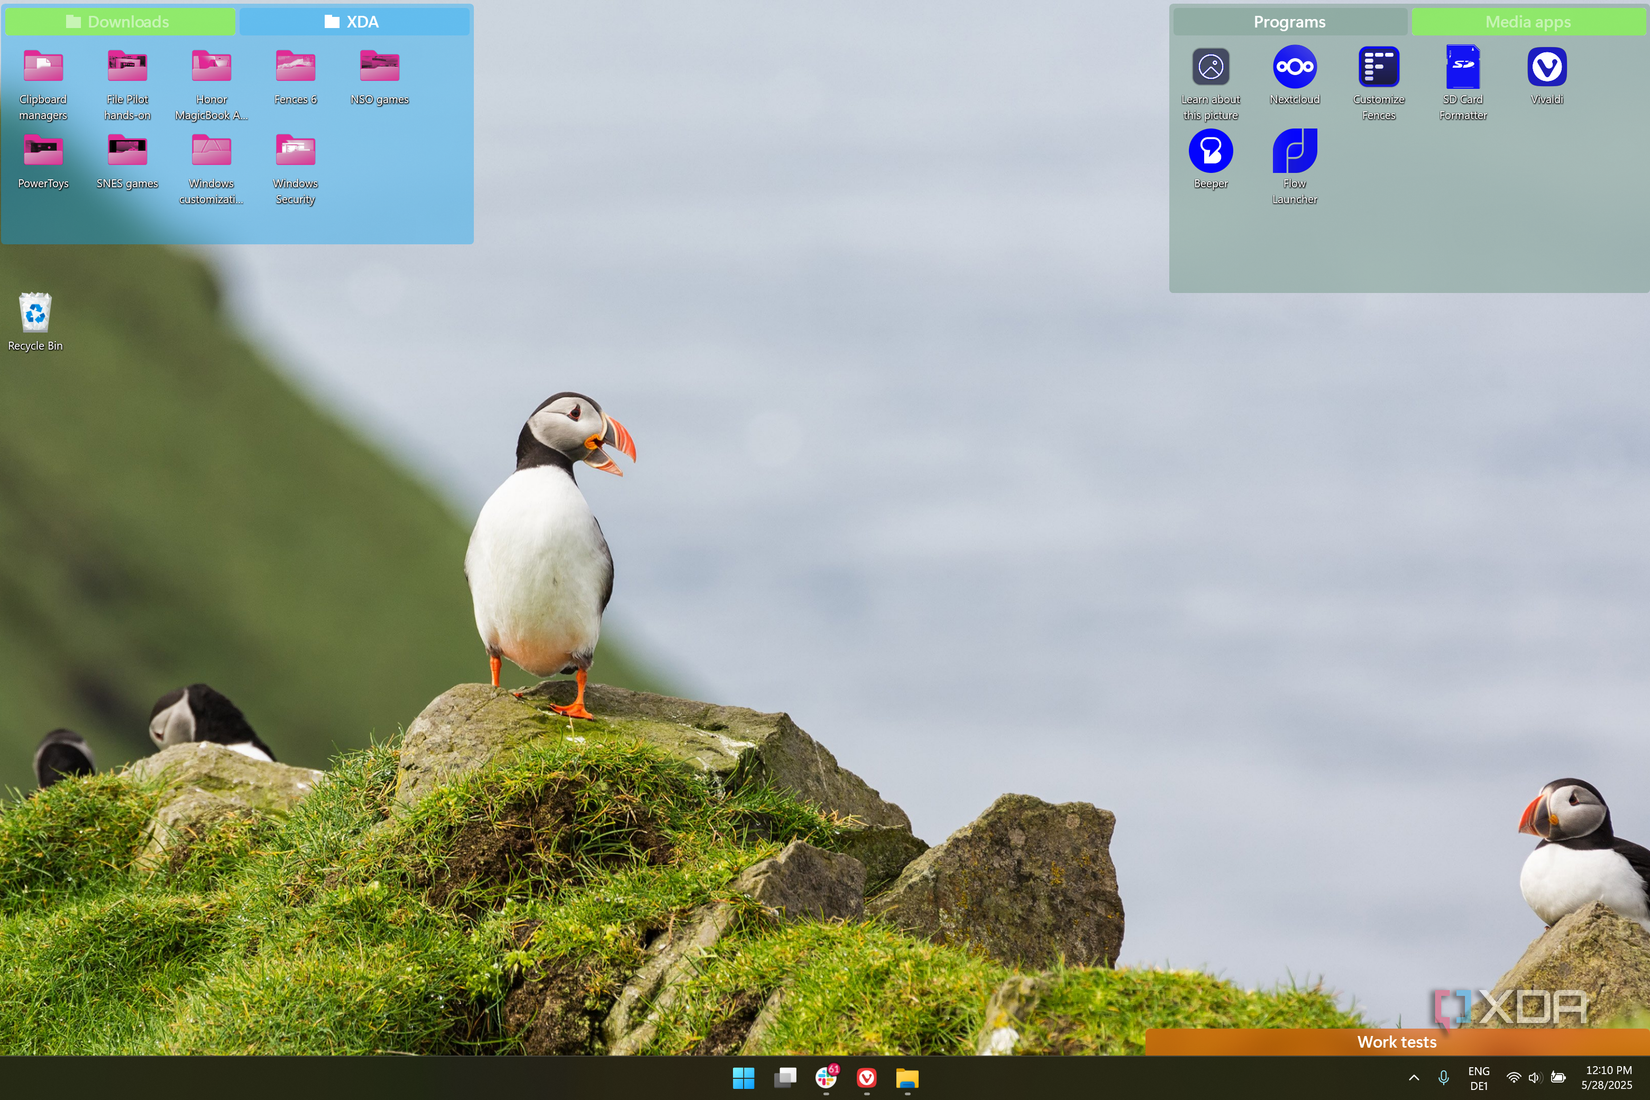The image size is (1650, 1100).
Task: Select the Learn about this picture shortcut
Action: (x=1210, y=68)
